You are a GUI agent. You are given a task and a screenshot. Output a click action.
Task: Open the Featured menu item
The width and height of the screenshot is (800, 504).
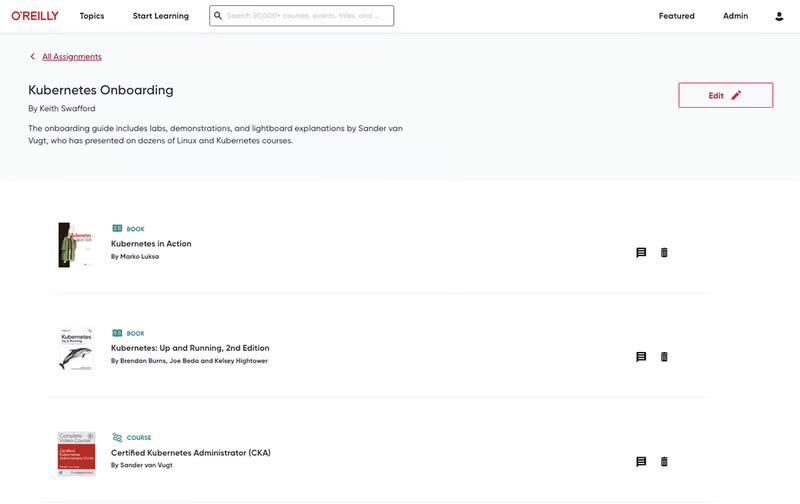(x=676, y=16)
